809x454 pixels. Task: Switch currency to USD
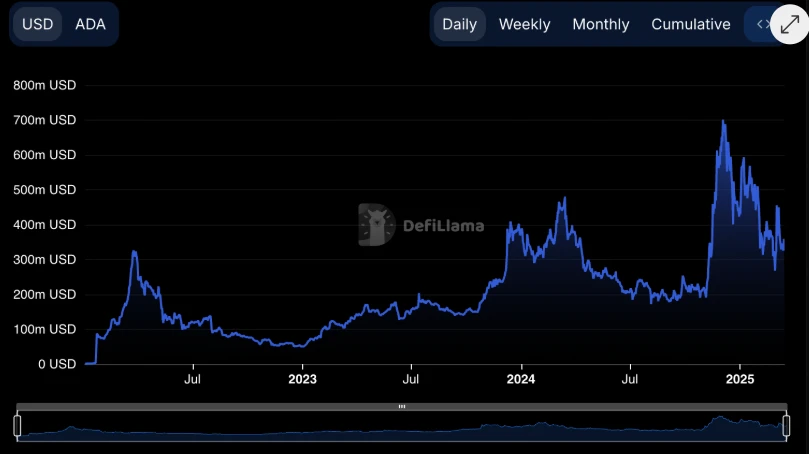coord(38,24)
